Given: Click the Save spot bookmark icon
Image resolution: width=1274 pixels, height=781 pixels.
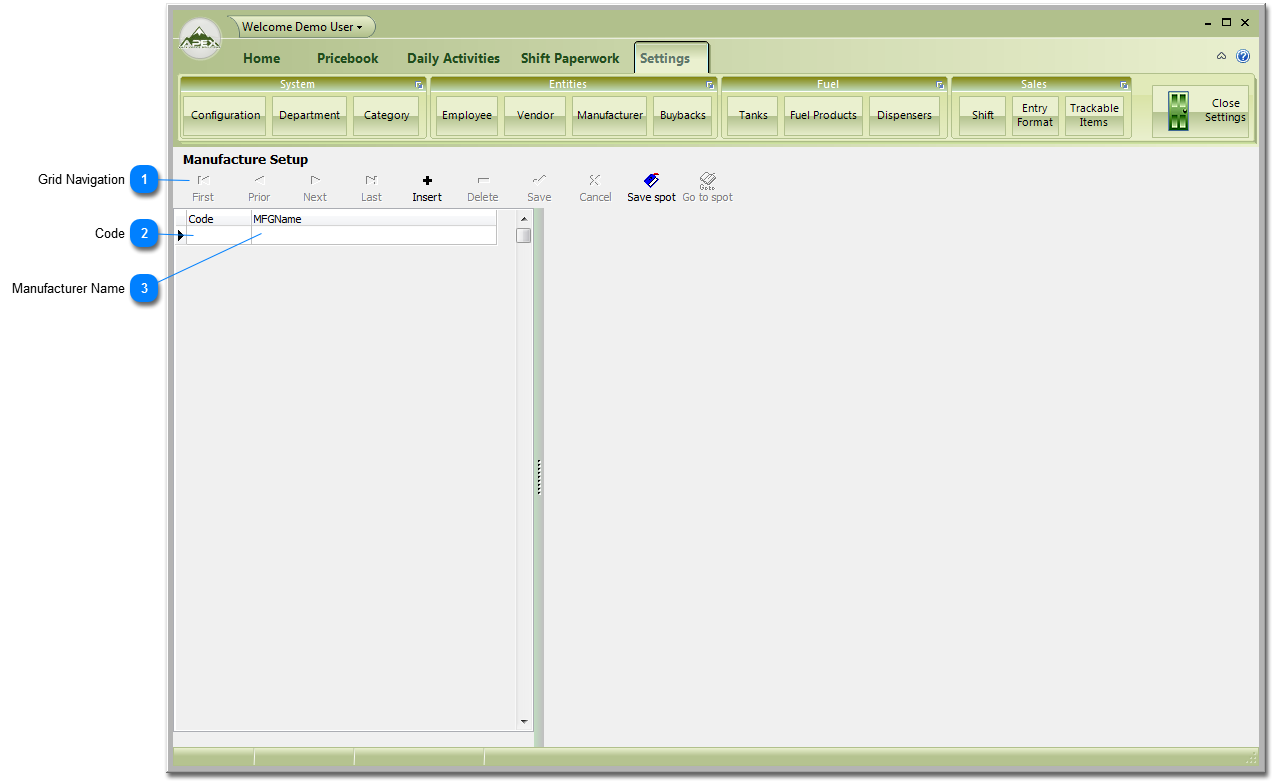Looking at the screenshot, I should tap(651, 181).
